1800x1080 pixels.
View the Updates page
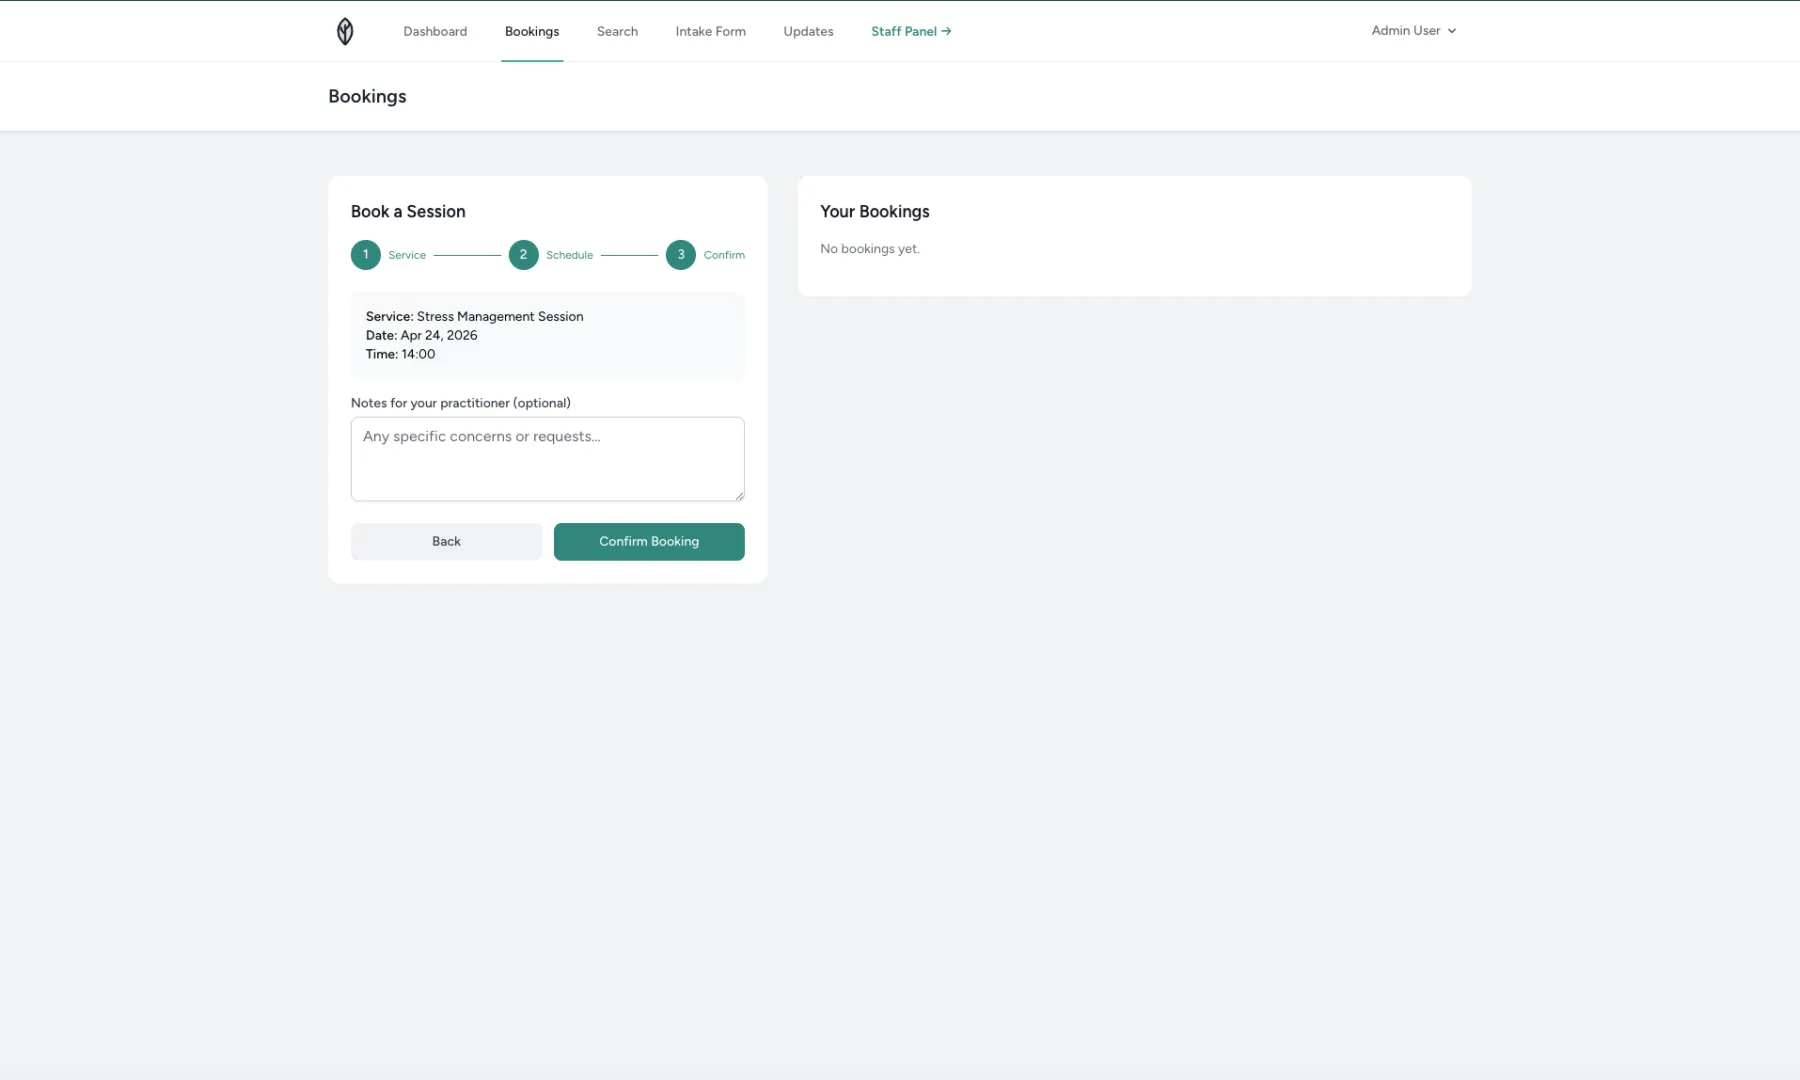coord(807,31)
